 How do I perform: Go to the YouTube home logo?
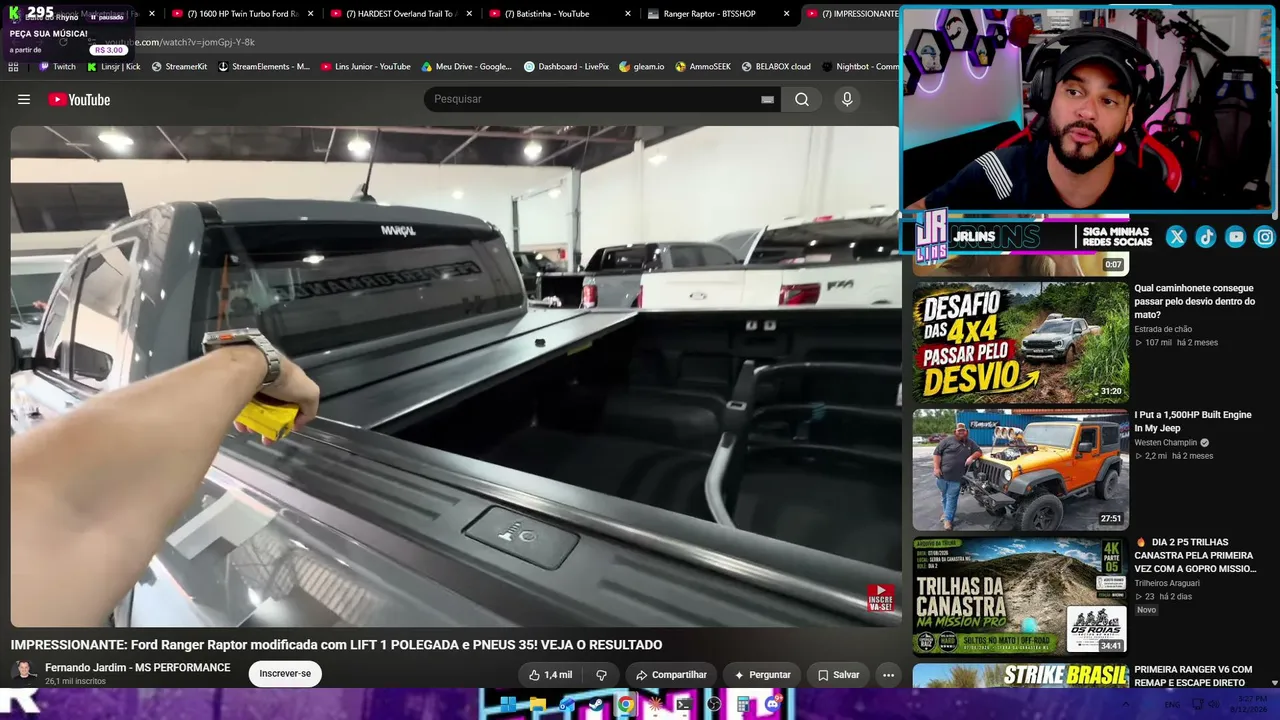coord(79,99)
